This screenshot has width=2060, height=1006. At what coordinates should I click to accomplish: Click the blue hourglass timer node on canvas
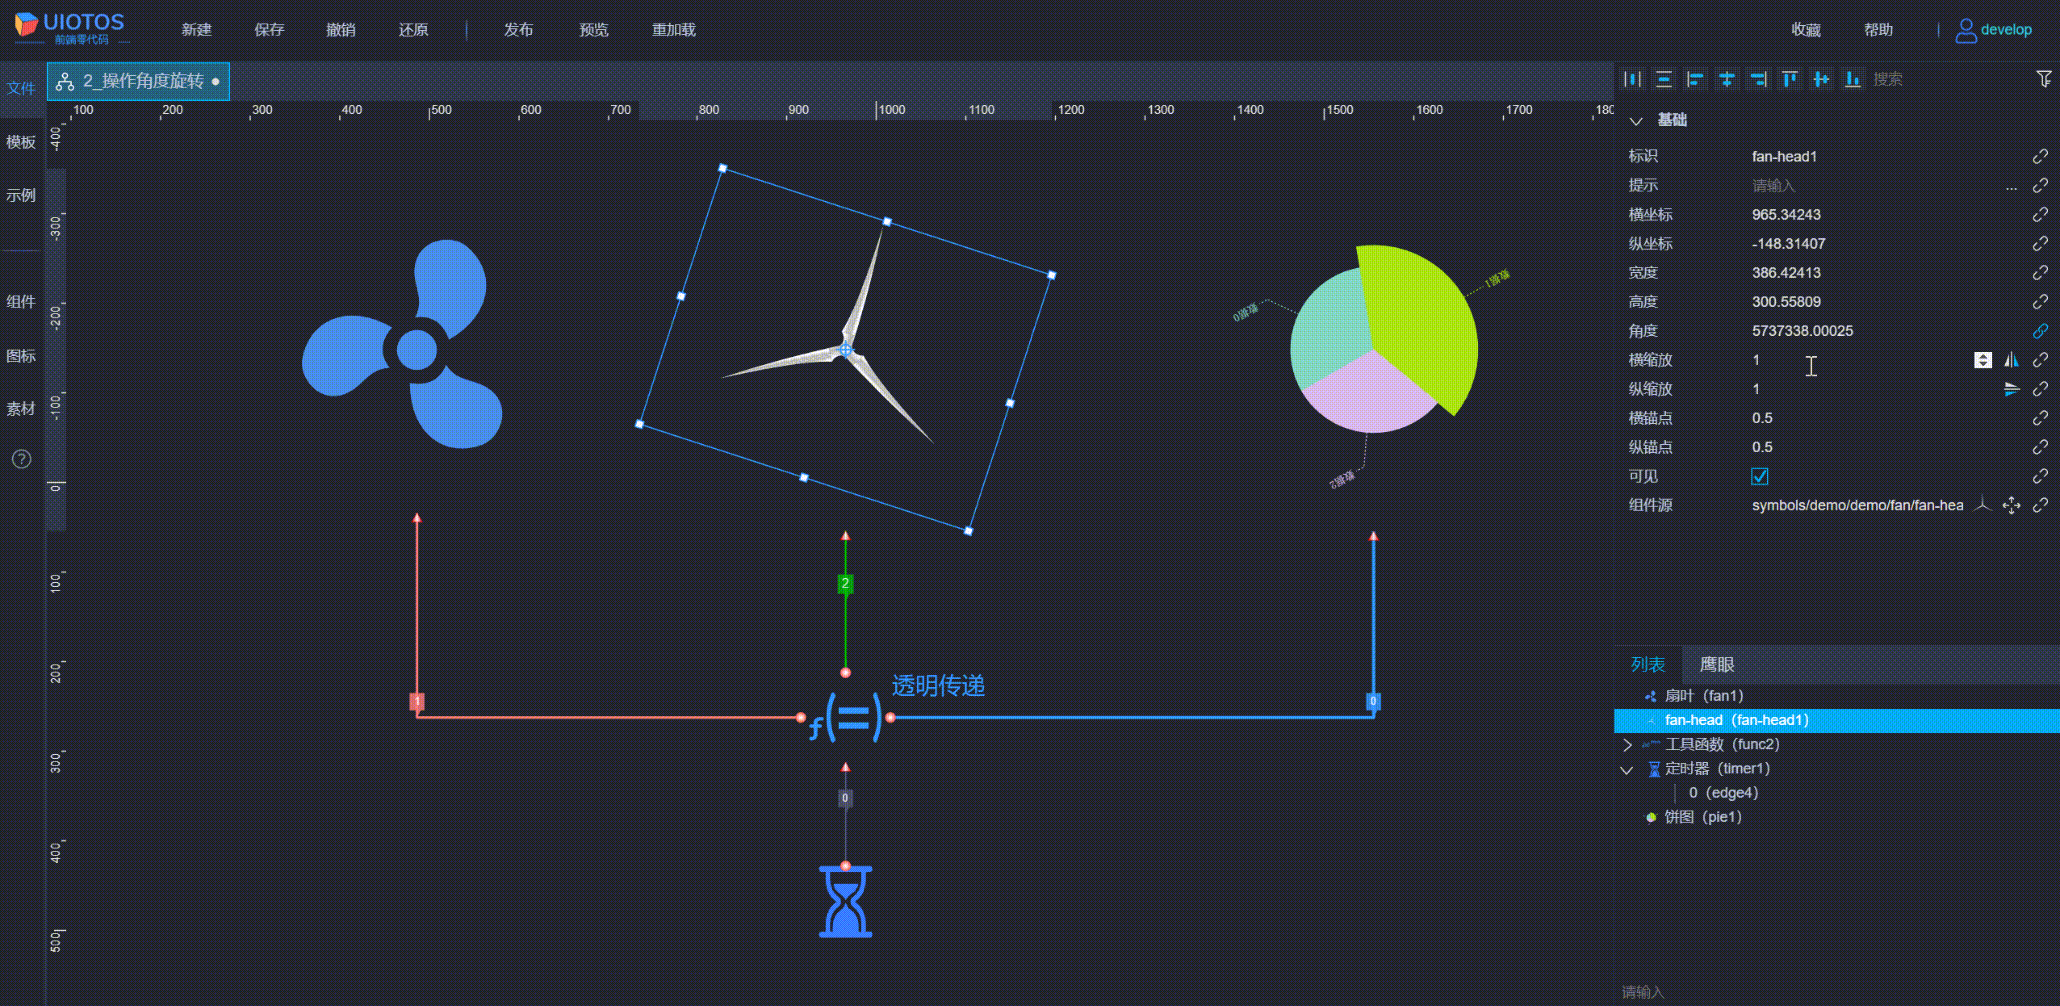pos(846,901)
